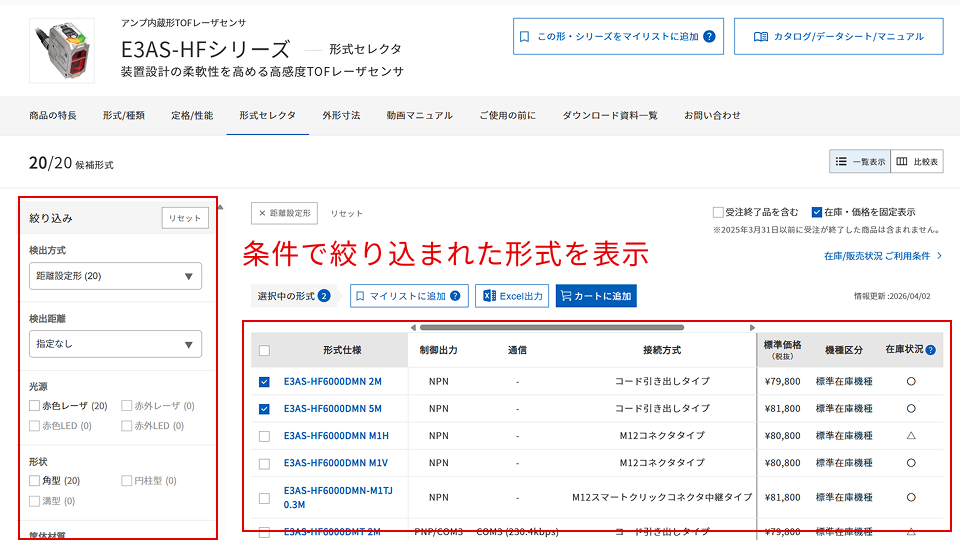Go to the 外形寸法 tab

341,115
